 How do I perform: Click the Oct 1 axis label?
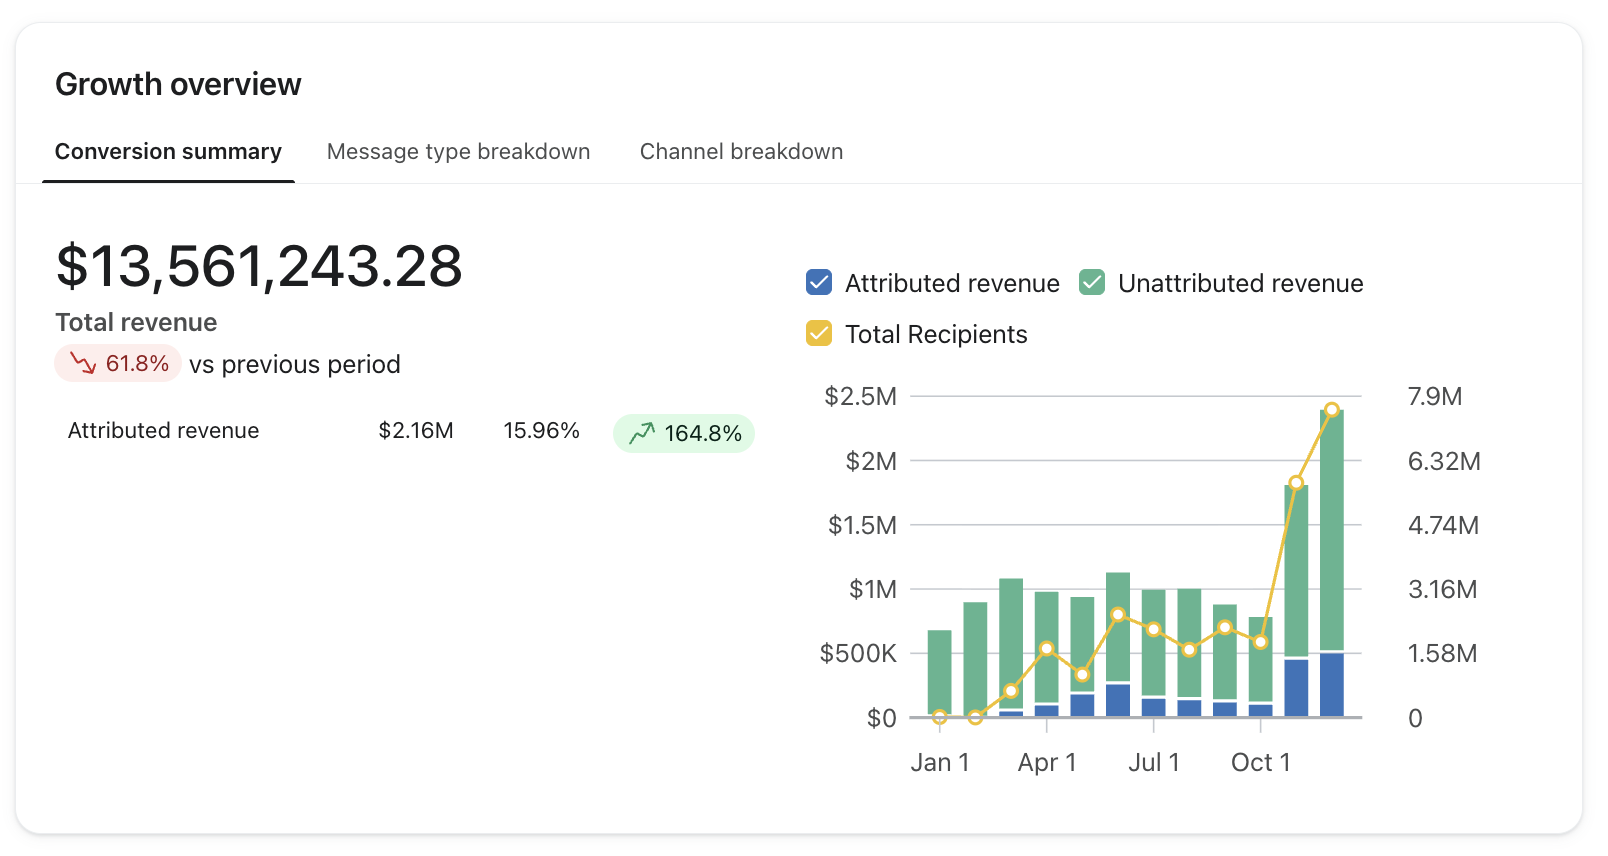[1261, 763]
